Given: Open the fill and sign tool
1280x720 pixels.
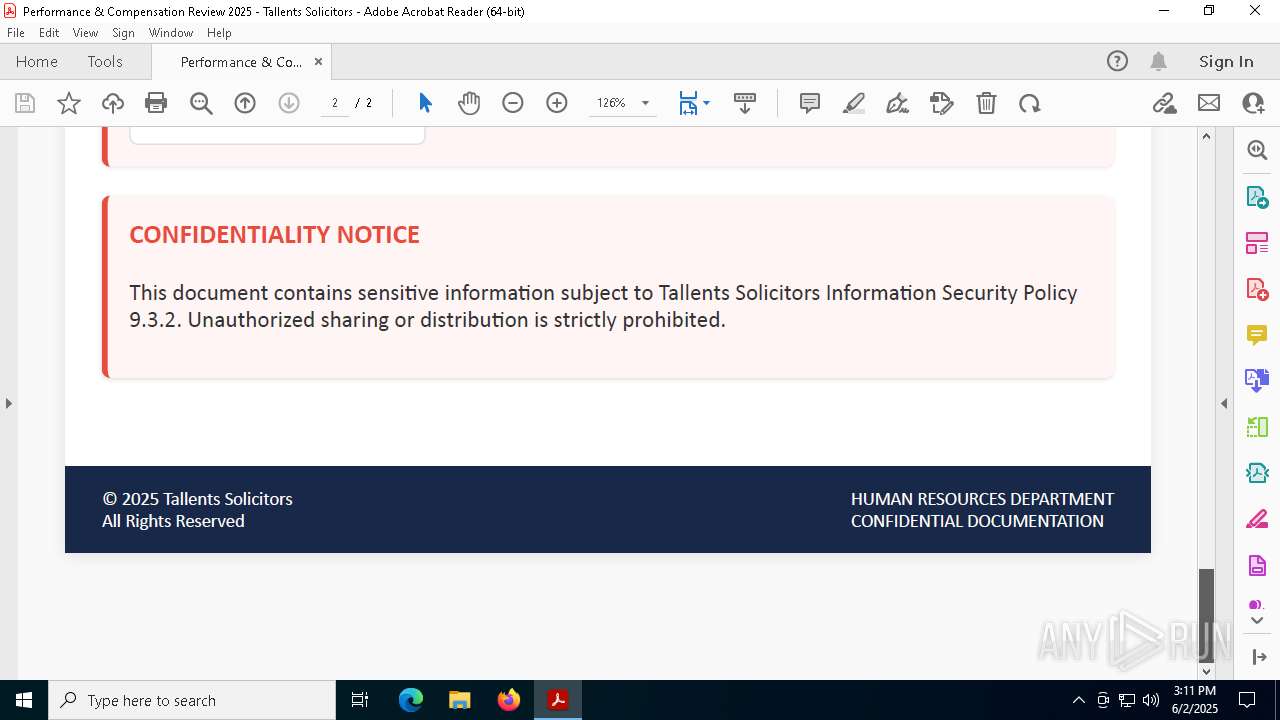Looking at the screenshot, I should click(x=942, y=103).
